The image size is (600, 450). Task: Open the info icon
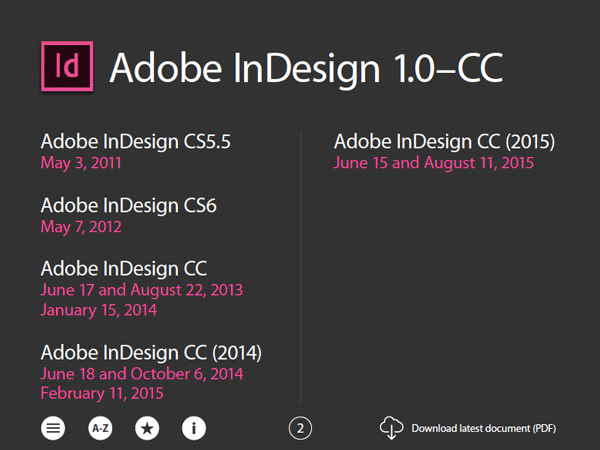coord(194,428)
